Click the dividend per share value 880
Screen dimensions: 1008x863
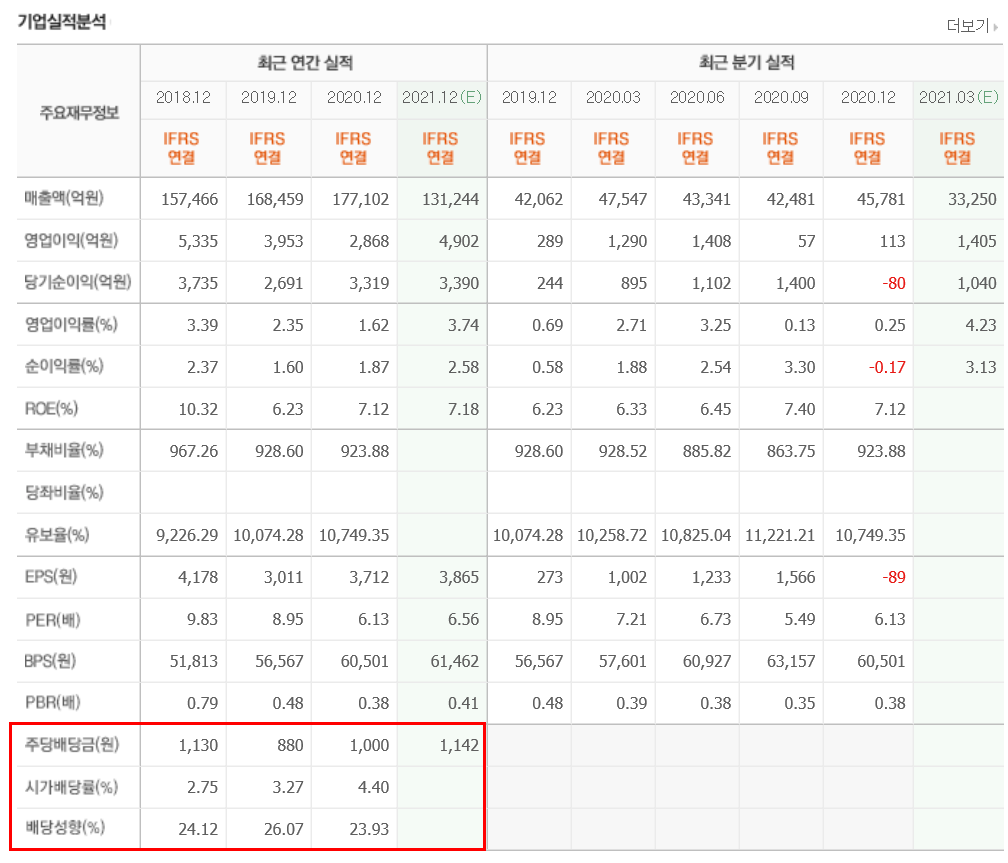coord(291,745)
